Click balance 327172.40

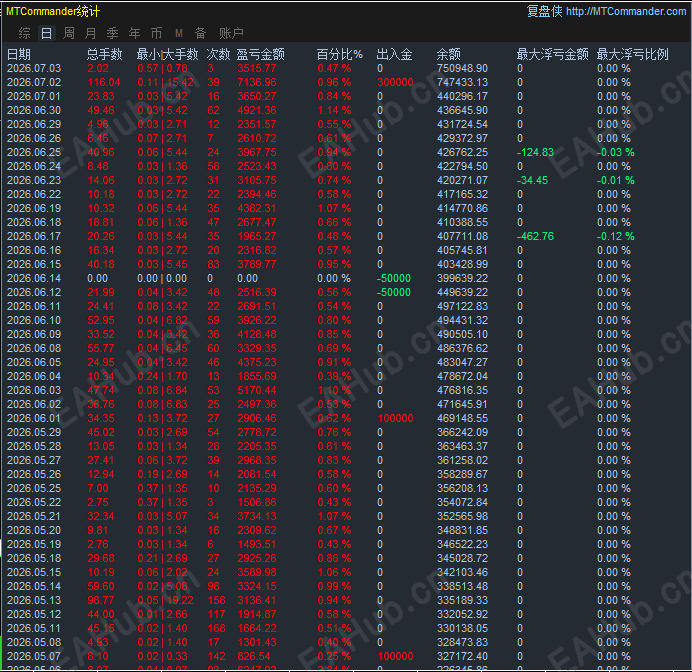[463, 657]
